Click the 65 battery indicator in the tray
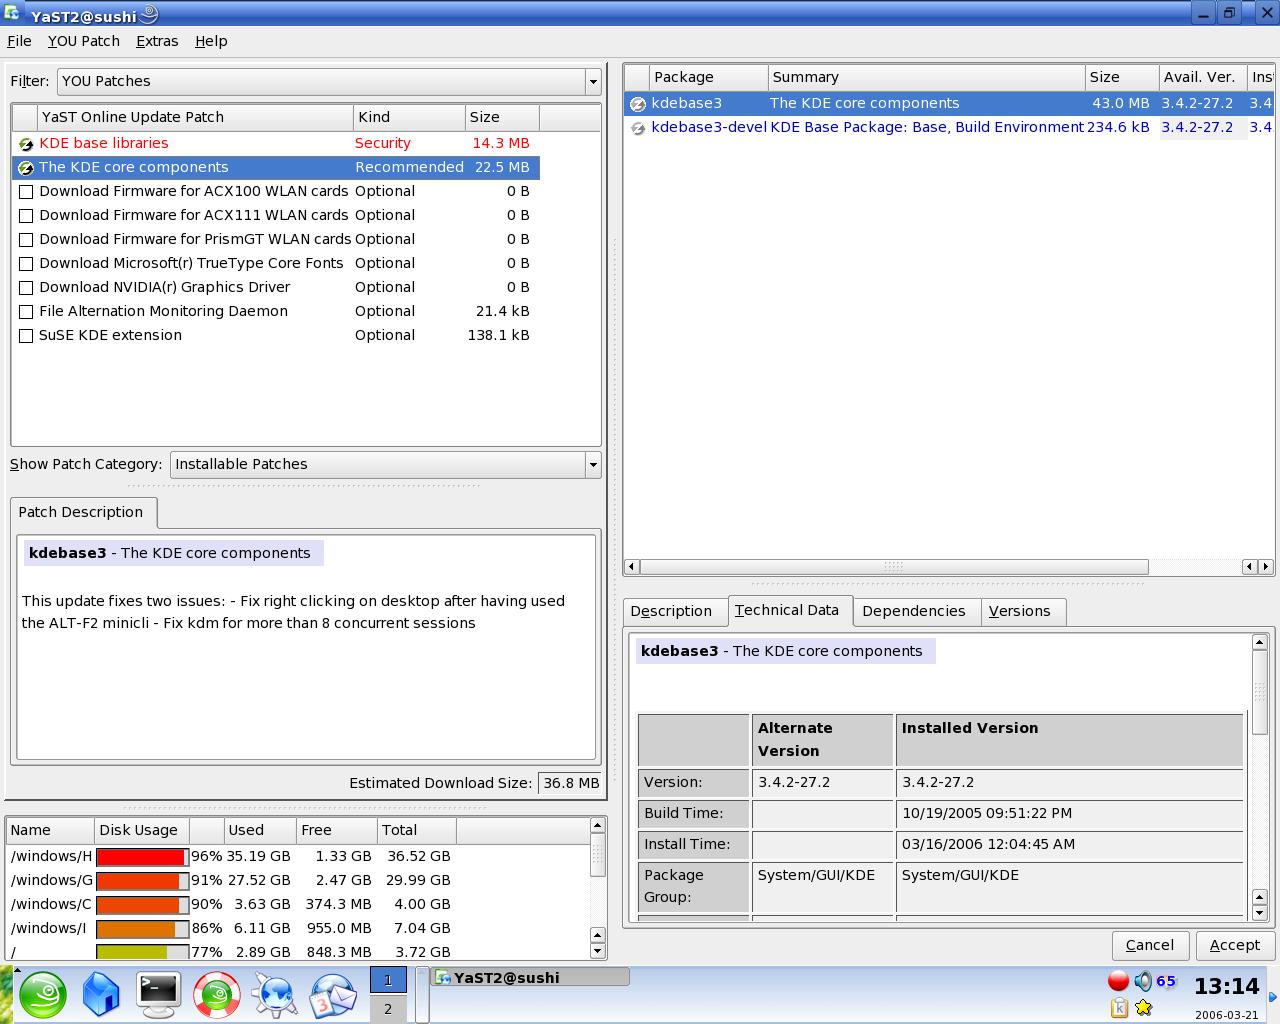This screenshot has height=1024, width=1280. click(x=1166, y=981)
